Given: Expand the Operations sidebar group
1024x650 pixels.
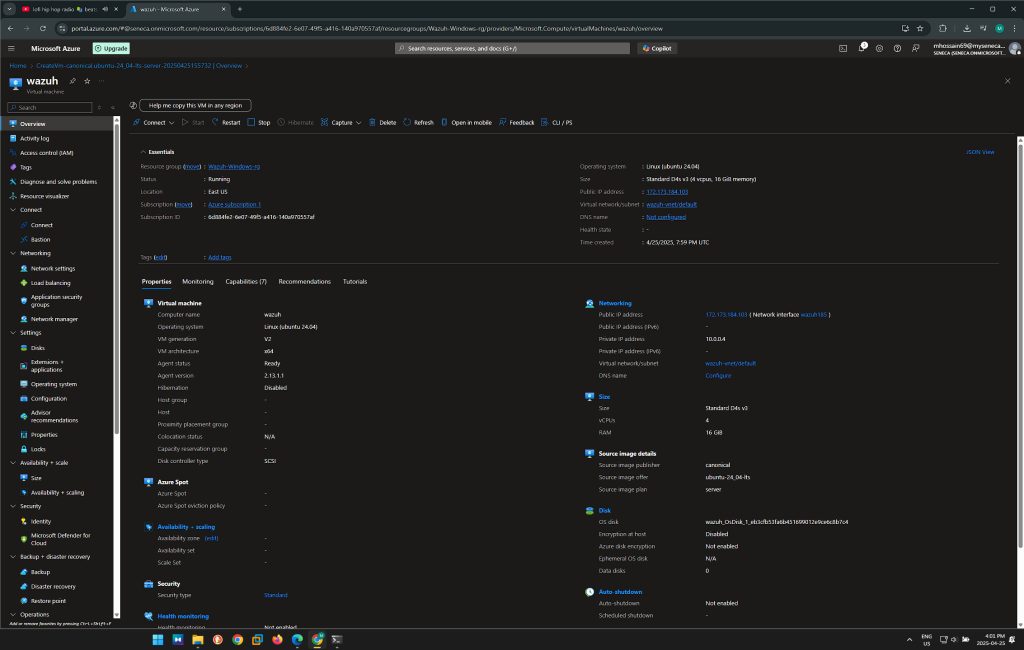Looking at the screenshot, I should pyautogui.click(x=13, y=614).
